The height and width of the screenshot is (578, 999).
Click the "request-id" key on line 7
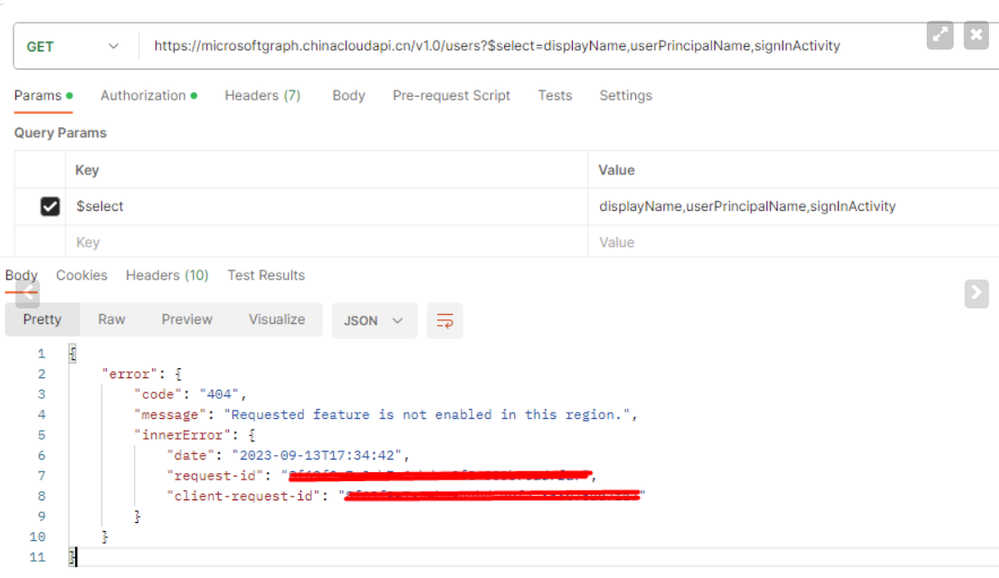(215, 476)
